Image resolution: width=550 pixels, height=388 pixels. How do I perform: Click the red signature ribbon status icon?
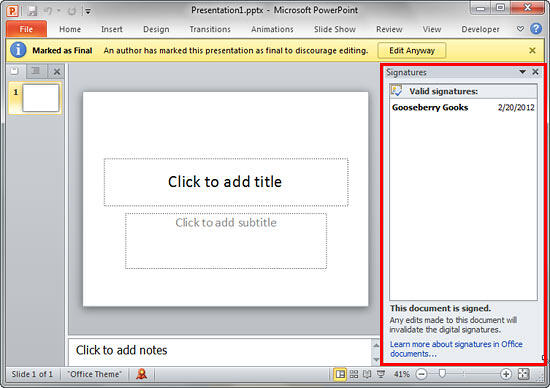[141, 374]
